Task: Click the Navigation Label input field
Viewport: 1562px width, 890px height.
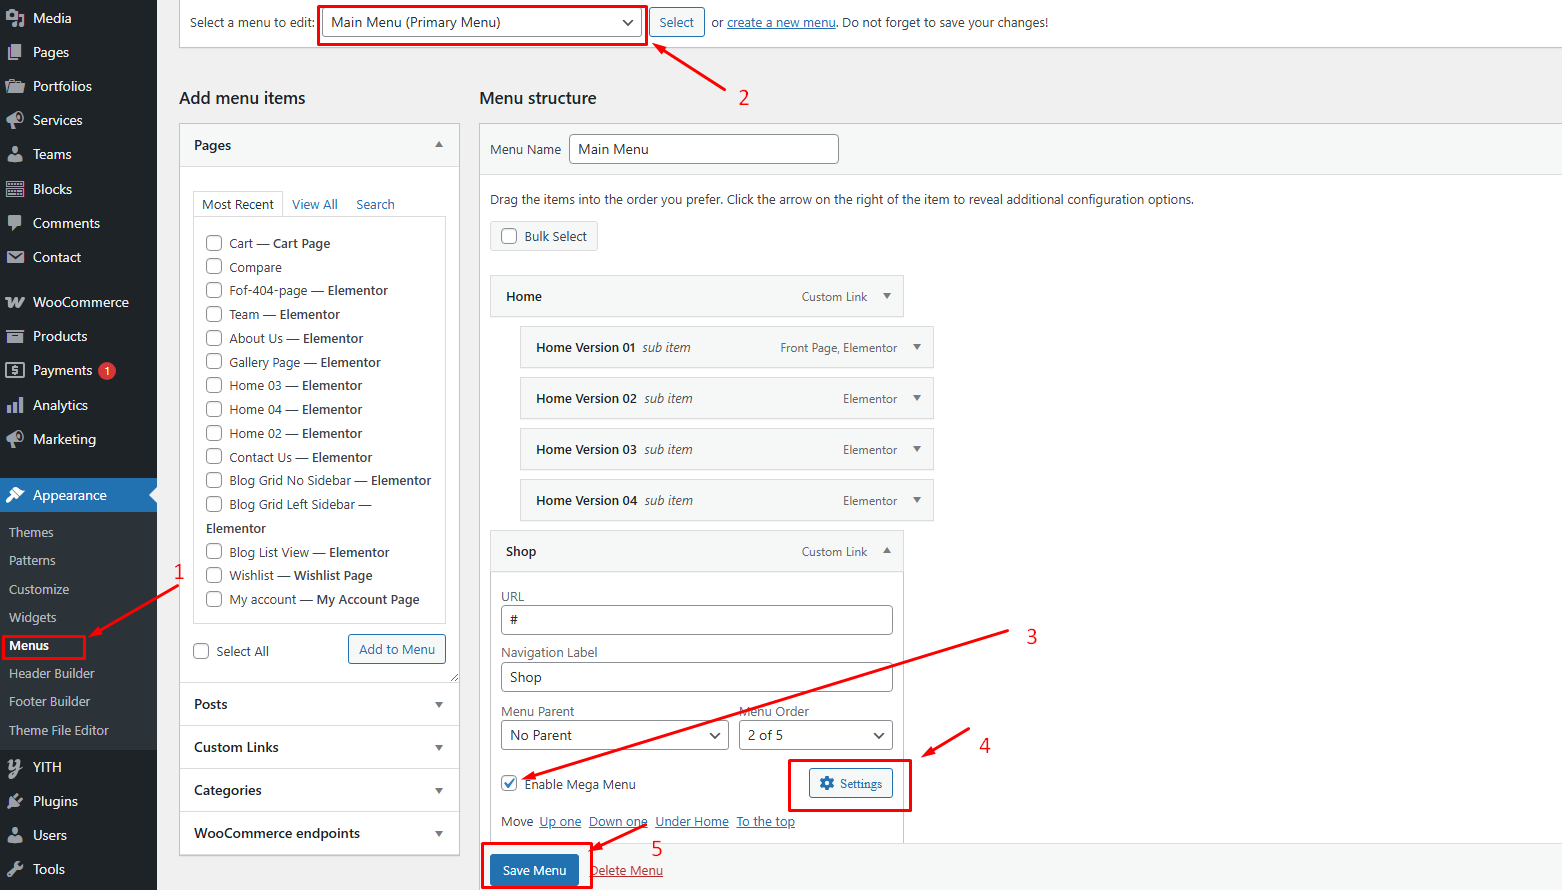Action: 696,677
